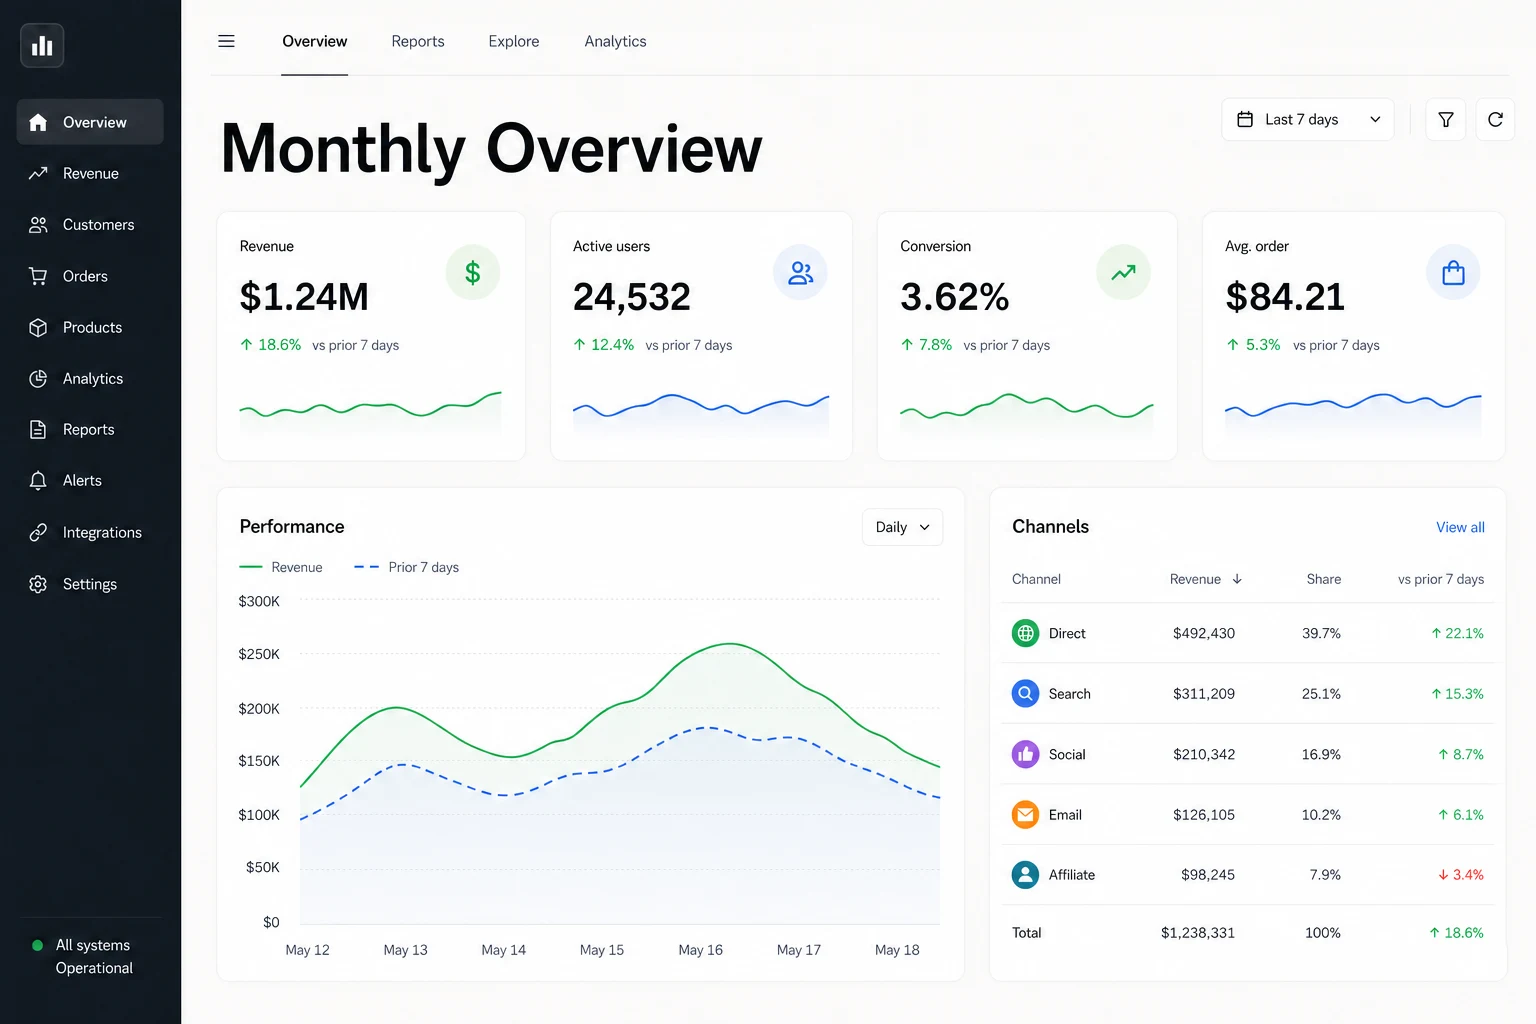Toggle the Revenue legend series

[281, 567]
